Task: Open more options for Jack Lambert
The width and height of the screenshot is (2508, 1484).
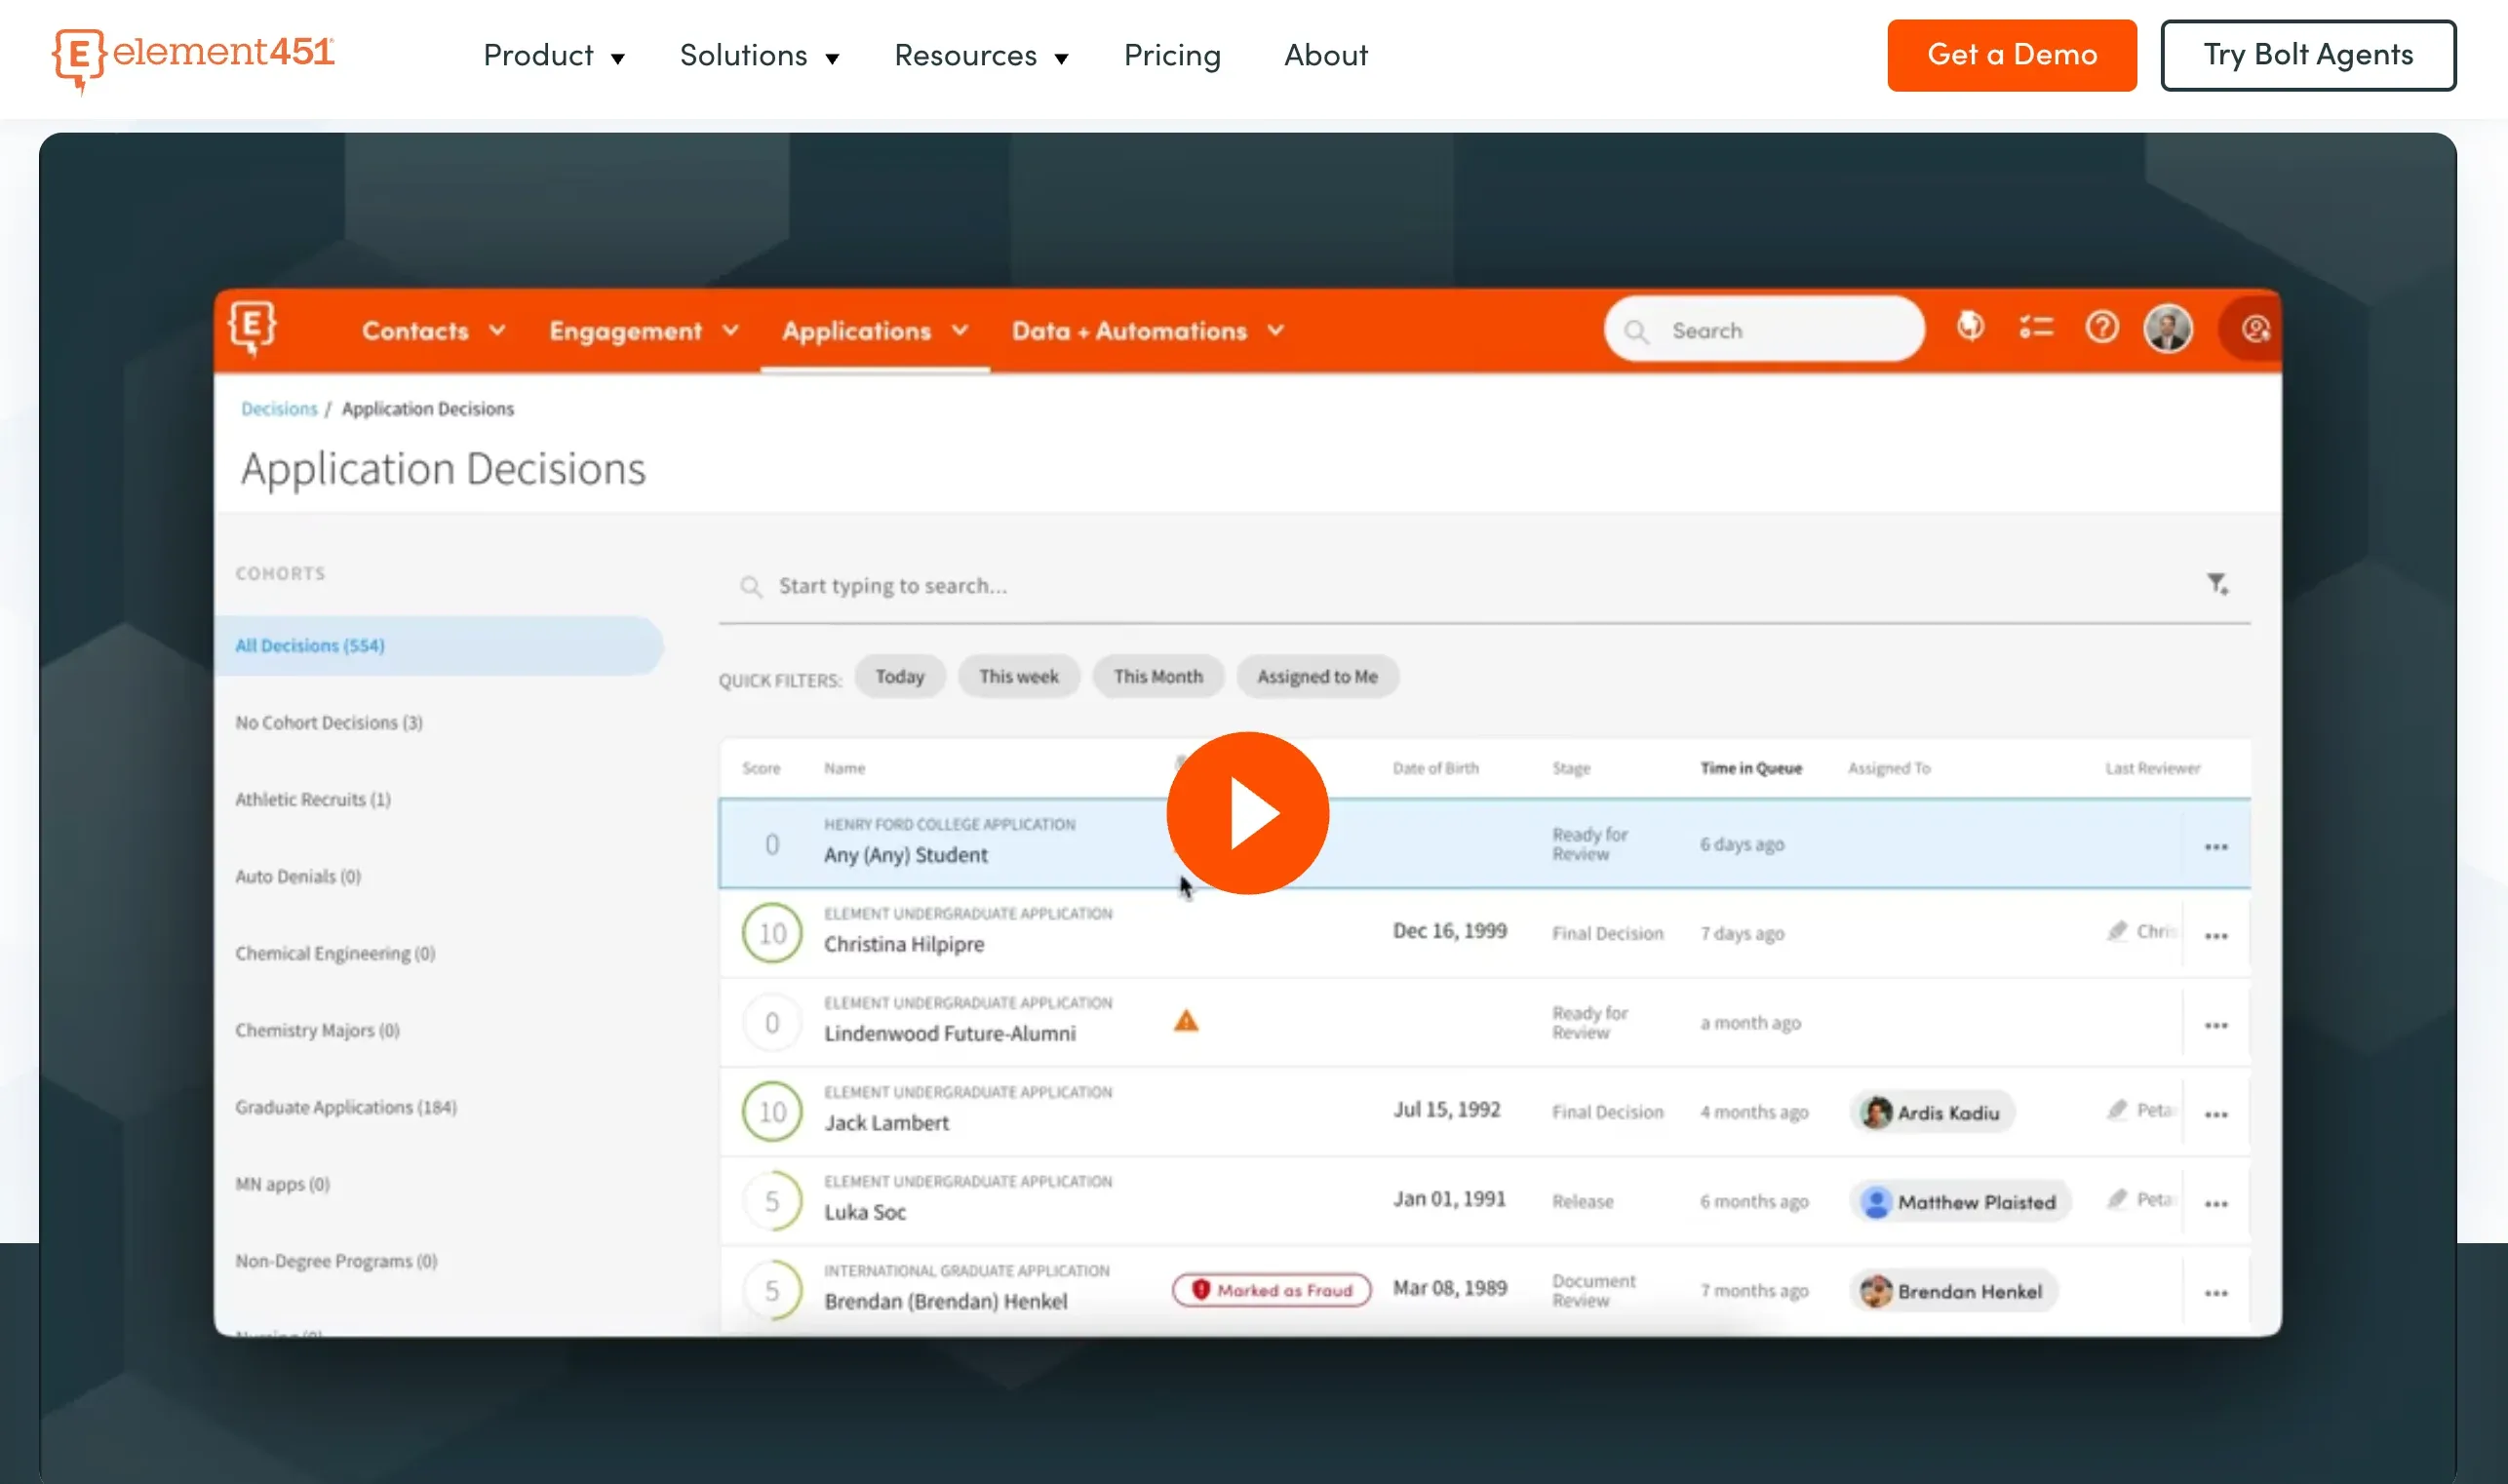Action: coord(2216,1115)
